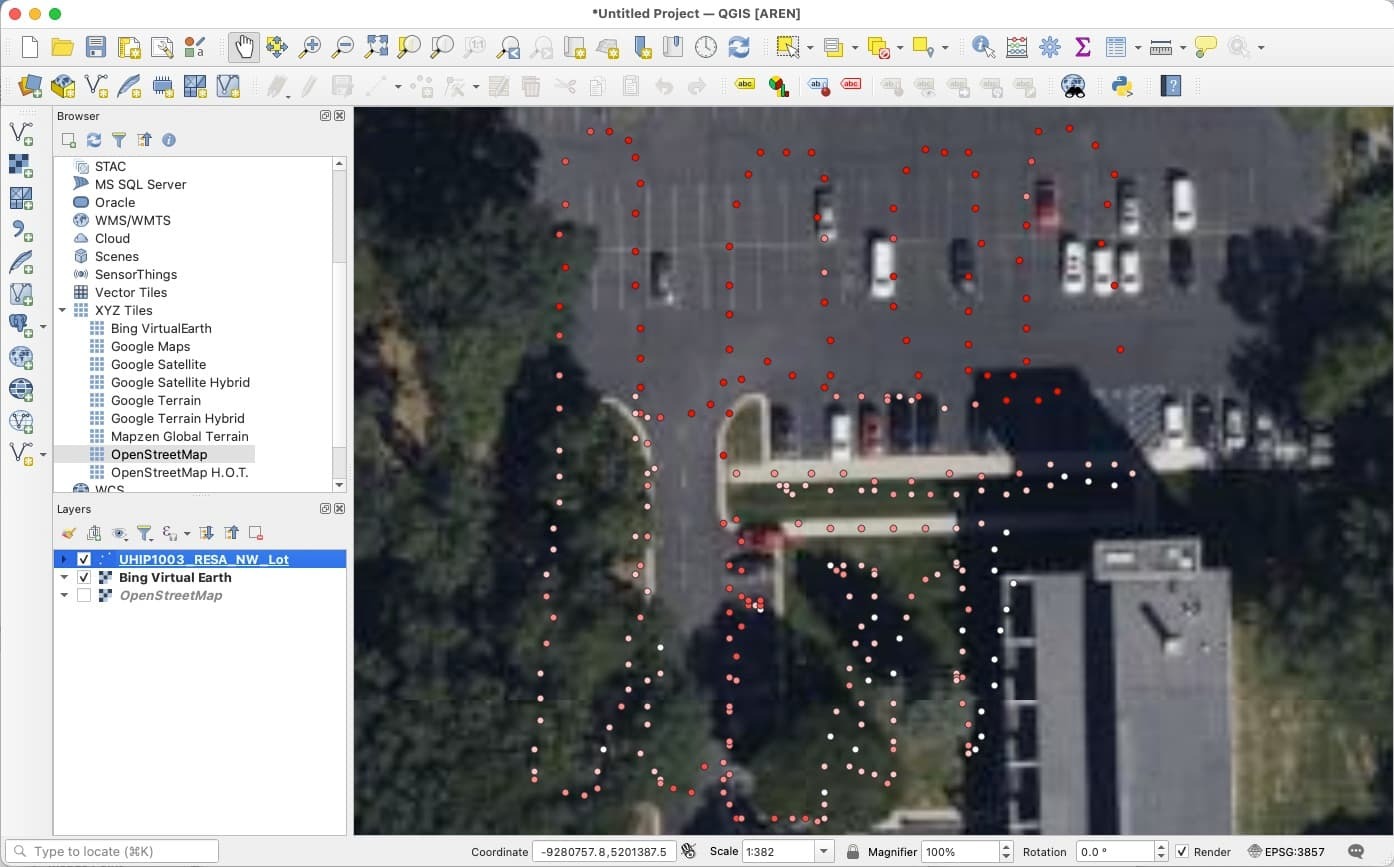Click the Statistical Summary sigma icon

tap(1082, 47)
